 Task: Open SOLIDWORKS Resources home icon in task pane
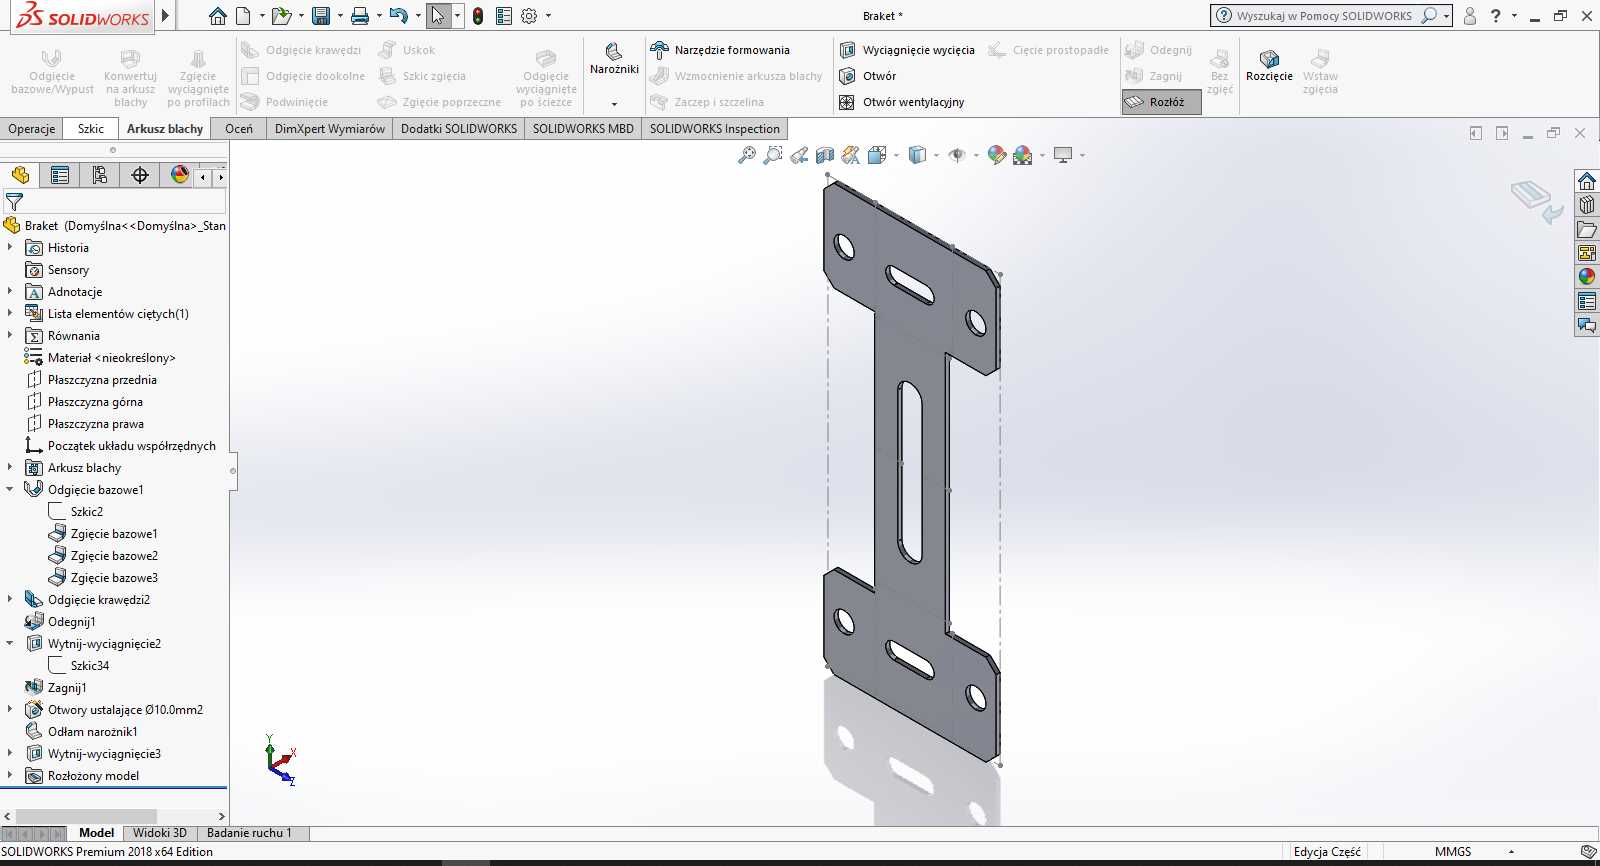pos(1587,181)
